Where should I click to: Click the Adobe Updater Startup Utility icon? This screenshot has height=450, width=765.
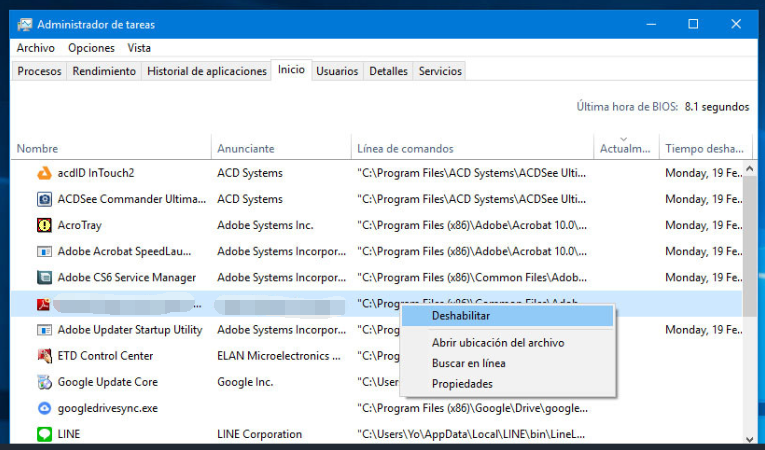coord(44,330)
